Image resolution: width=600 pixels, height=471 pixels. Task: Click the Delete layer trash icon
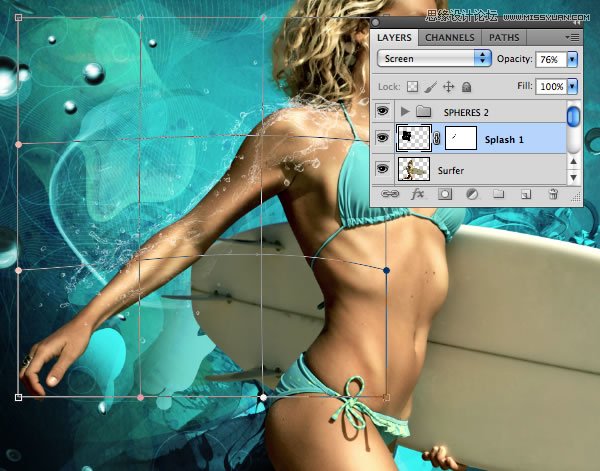point(553,194)
